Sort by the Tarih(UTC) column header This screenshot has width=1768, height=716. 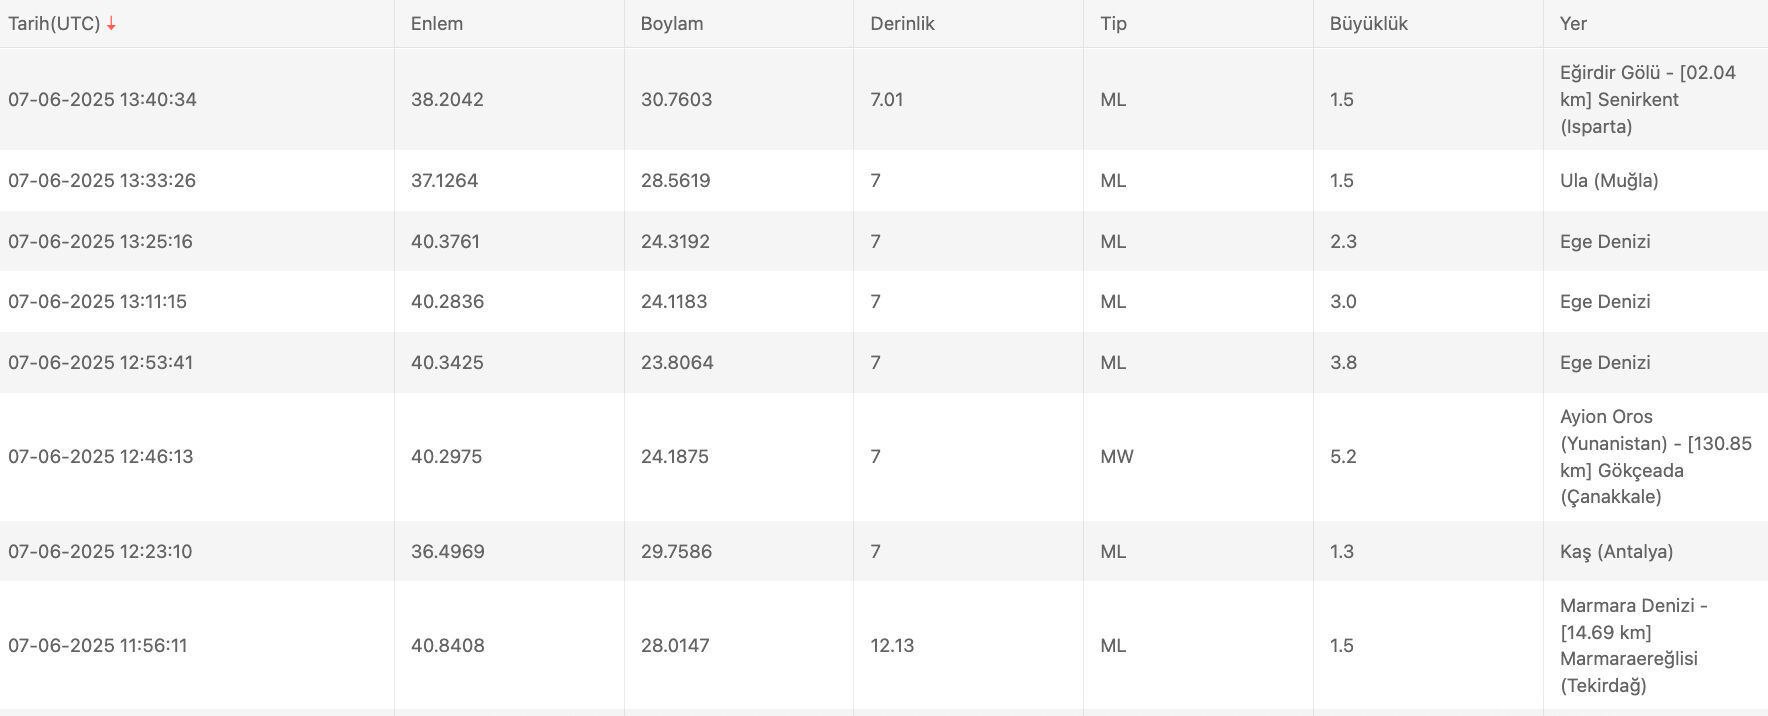click(54, 24)
